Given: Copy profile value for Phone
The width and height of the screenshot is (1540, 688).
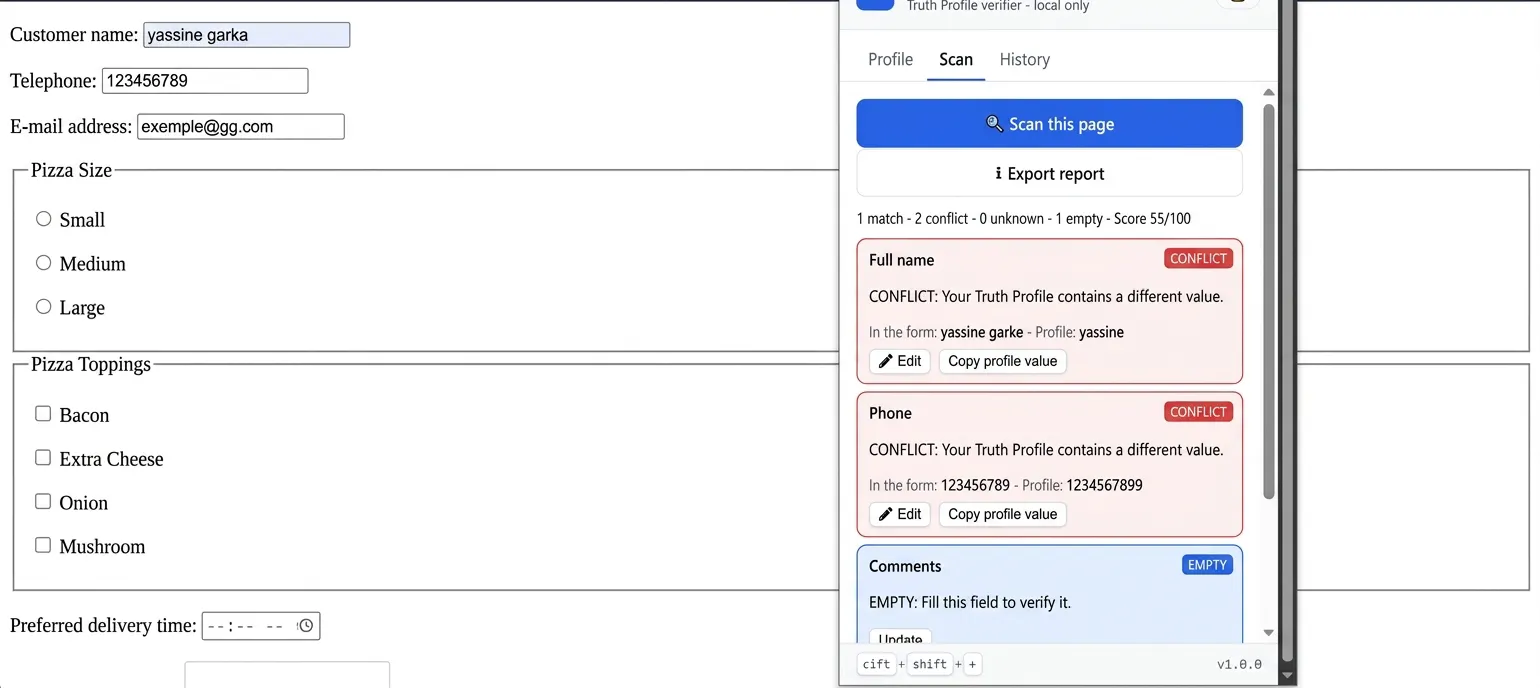Looking at the screenshot, I should [x=1003, y=514].
